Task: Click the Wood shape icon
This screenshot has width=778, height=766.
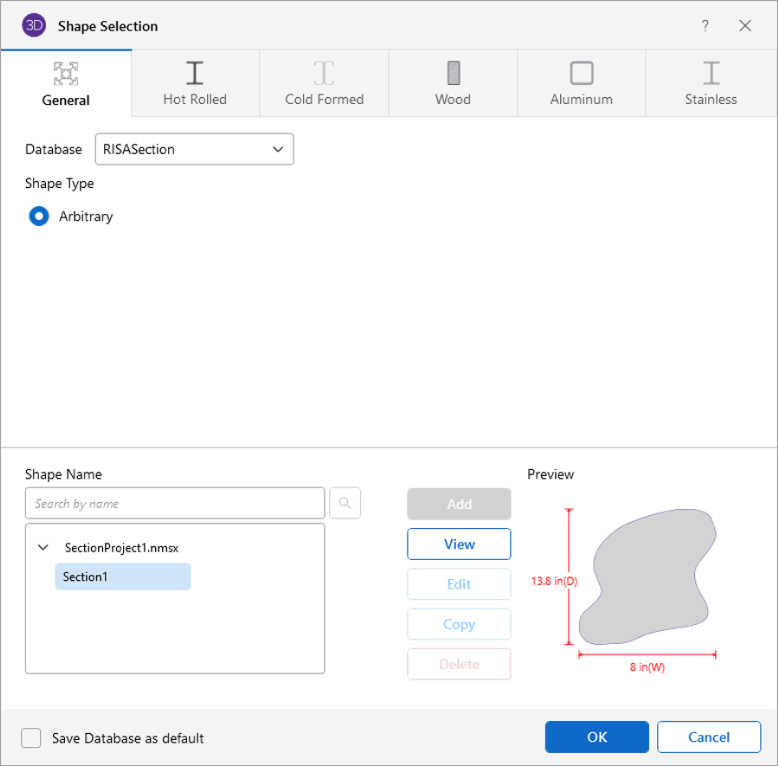Action: [453, 73]
